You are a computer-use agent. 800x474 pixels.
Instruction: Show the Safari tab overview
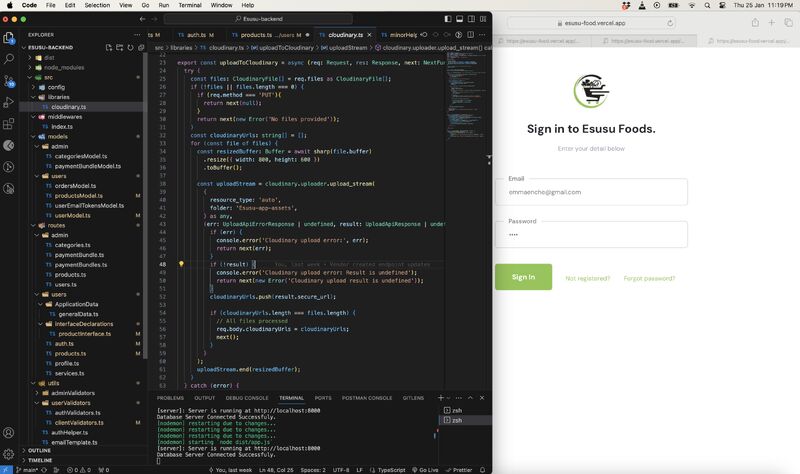click(788, 22)
